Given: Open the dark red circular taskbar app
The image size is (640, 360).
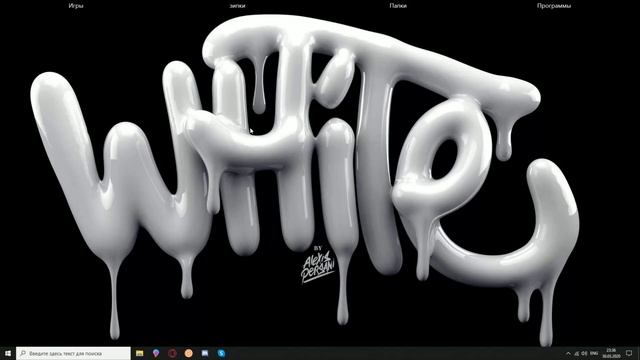Looking at the screenshot, I should 172,353.
